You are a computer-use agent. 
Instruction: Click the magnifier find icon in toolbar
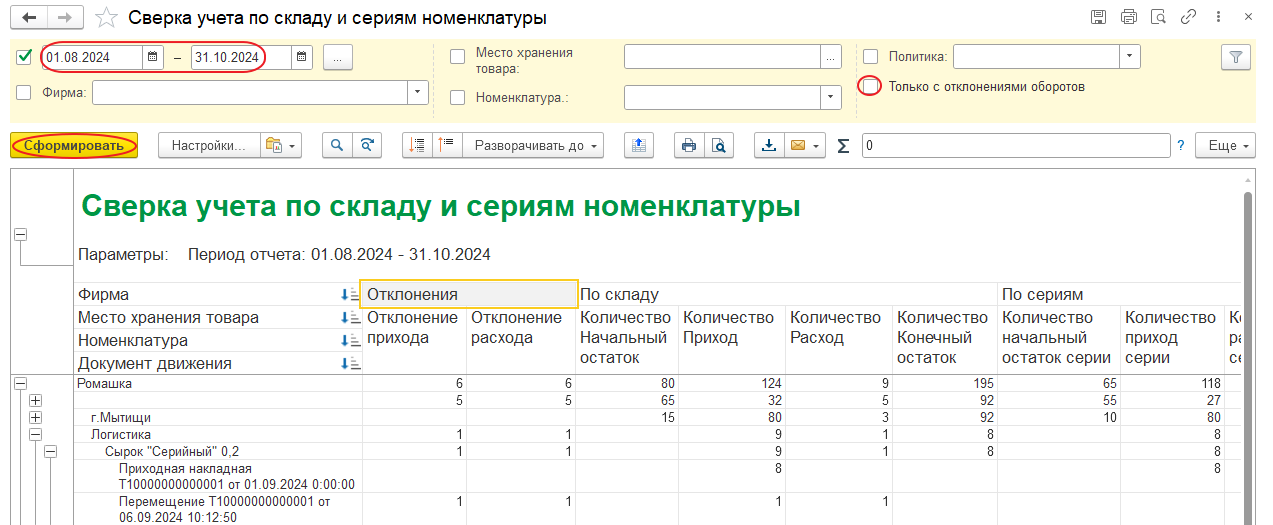click(337, 146)
